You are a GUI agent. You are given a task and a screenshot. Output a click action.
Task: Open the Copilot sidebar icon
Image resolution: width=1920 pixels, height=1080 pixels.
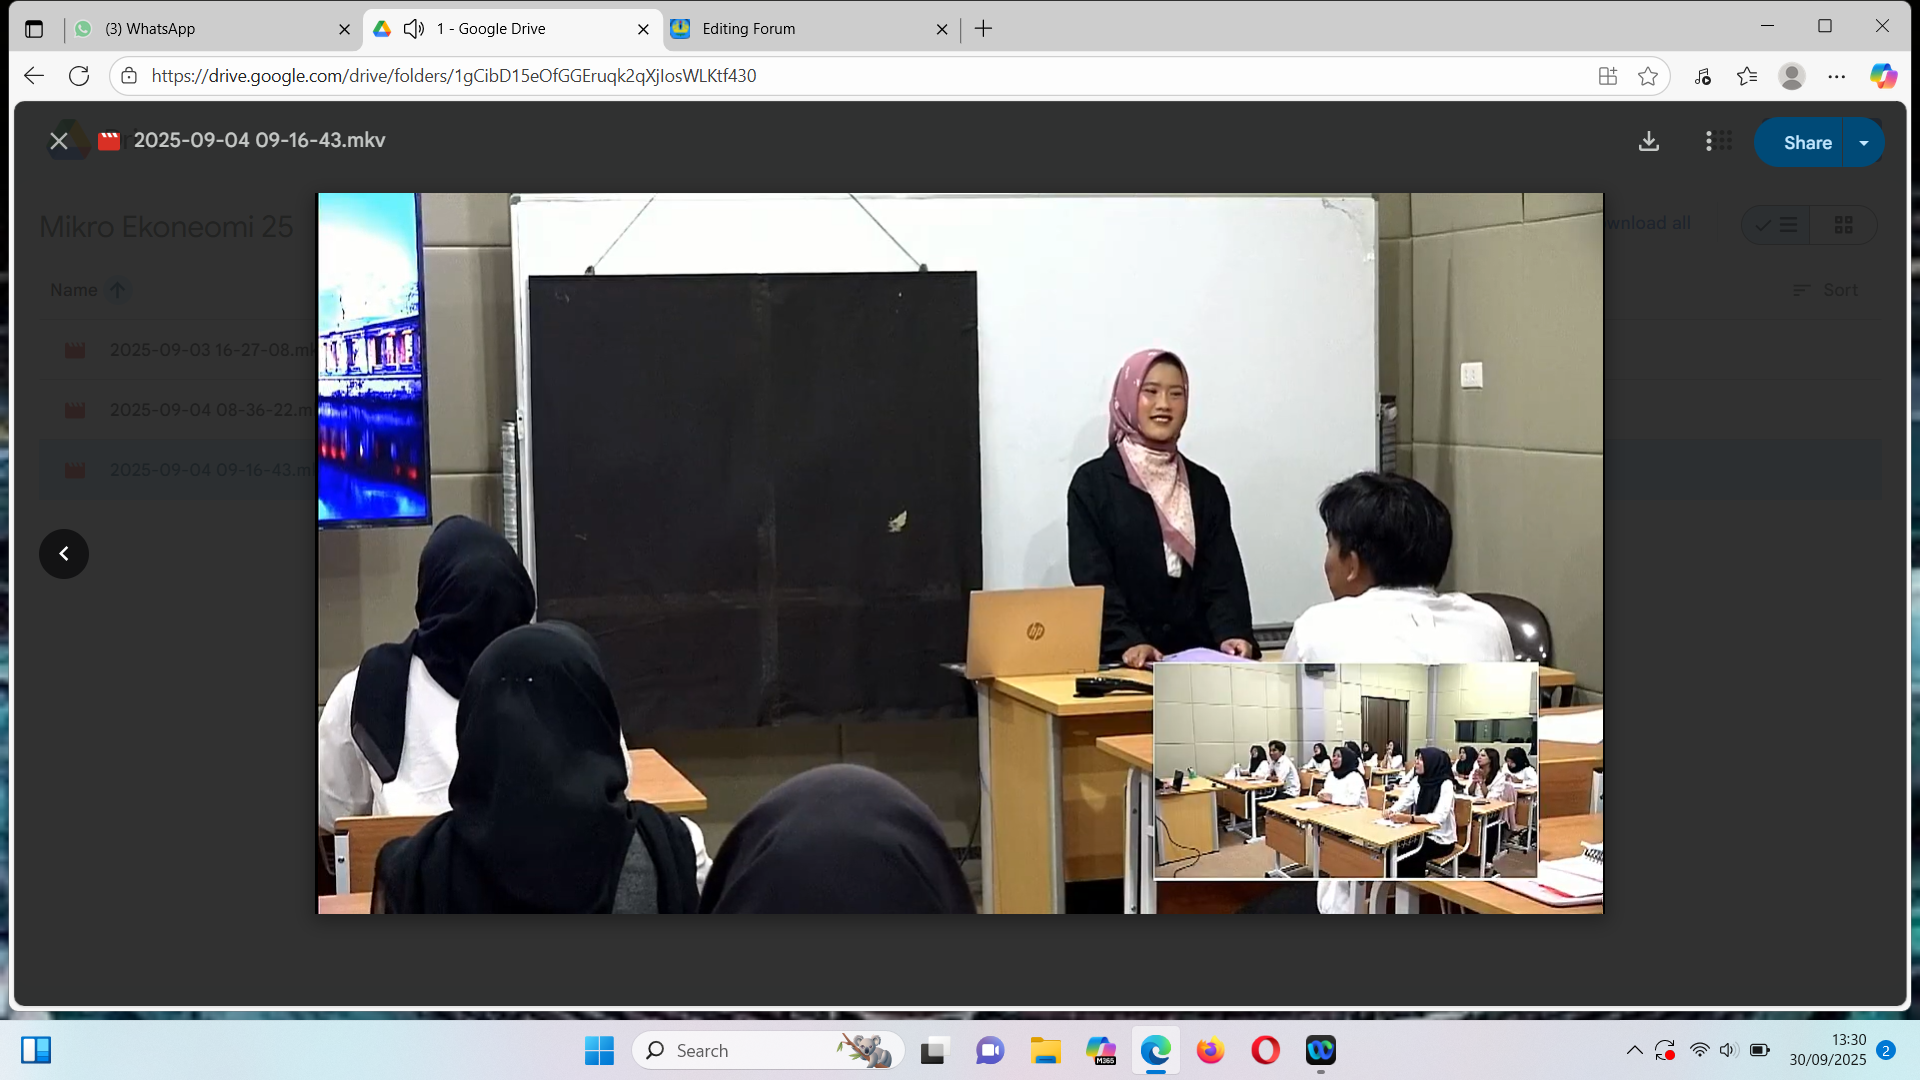(1883, 76)
